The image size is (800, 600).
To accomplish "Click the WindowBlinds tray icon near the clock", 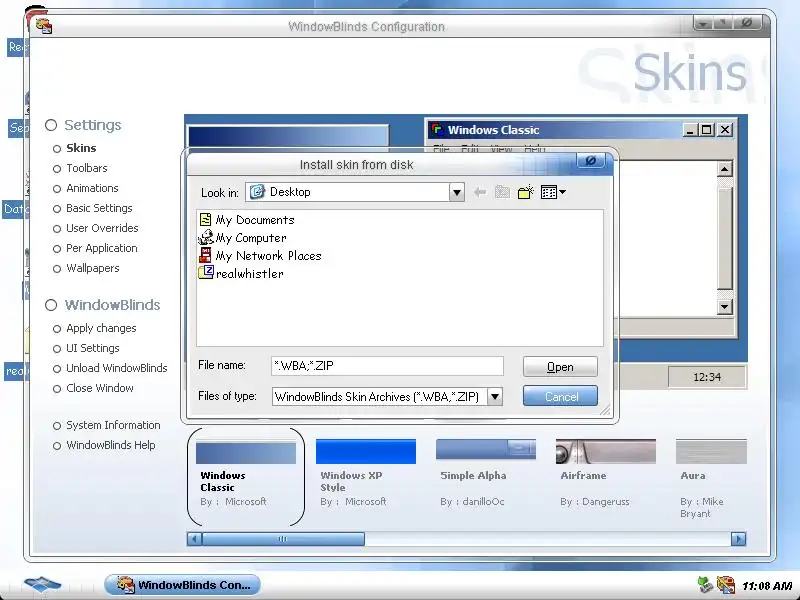I will click(x=726, y=585).
